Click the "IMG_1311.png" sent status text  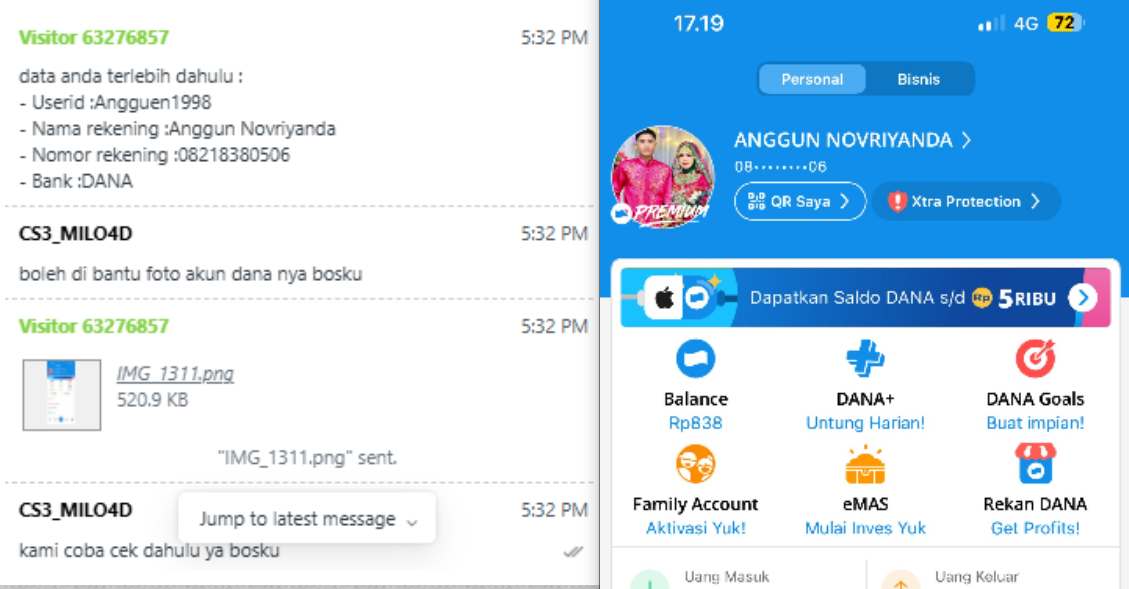[307, 457]
